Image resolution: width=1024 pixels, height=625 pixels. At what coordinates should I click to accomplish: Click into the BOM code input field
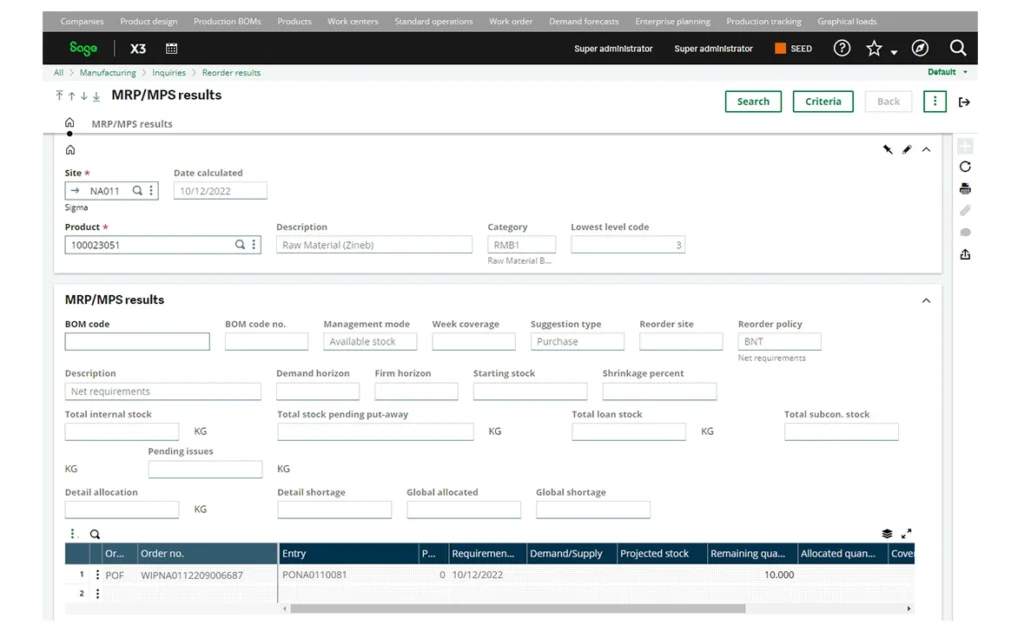[137, 342]
